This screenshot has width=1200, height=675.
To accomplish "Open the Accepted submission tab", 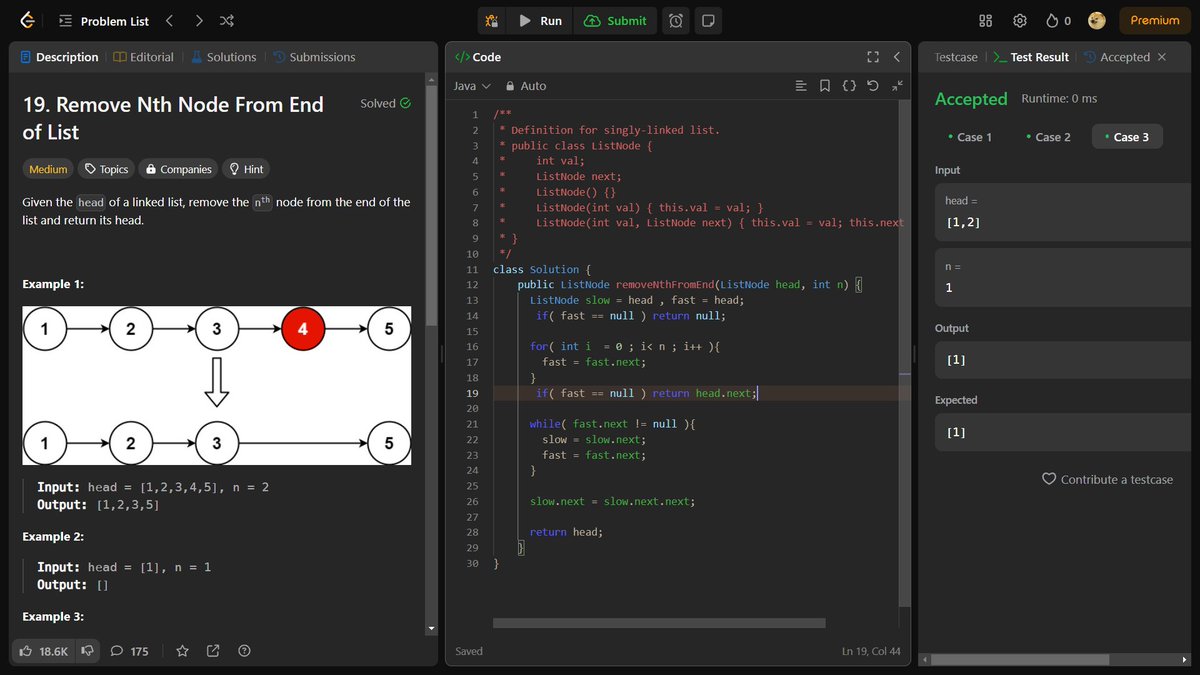I will click(x=1117, y=57).
